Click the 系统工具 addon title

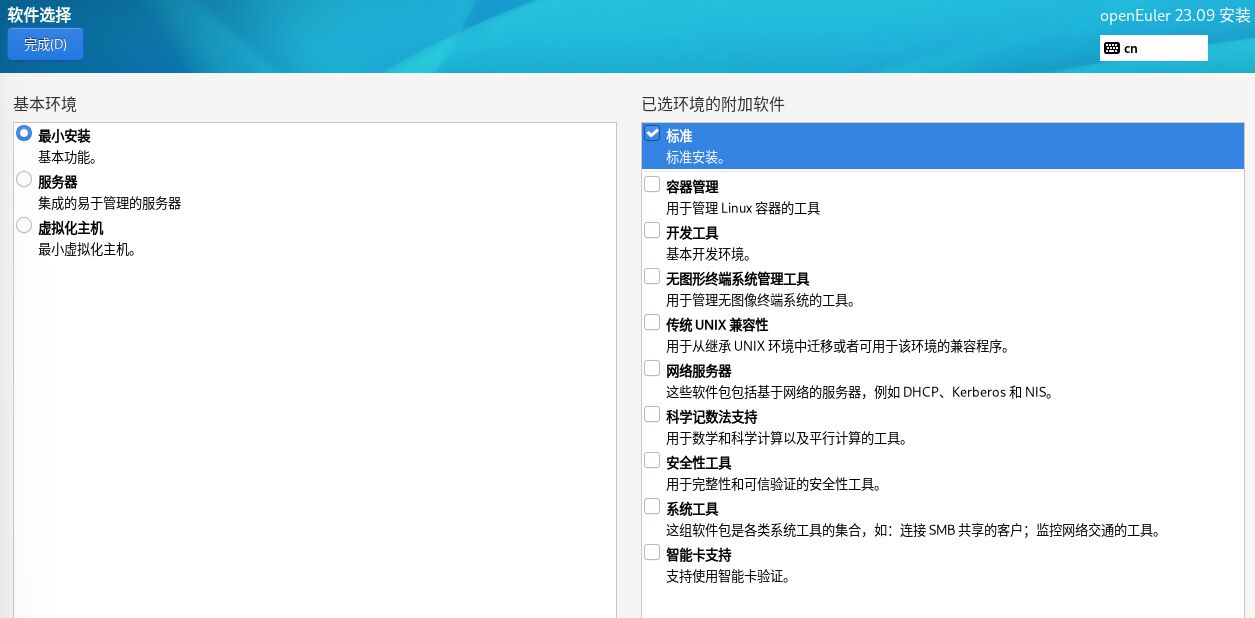click(692, 509)
